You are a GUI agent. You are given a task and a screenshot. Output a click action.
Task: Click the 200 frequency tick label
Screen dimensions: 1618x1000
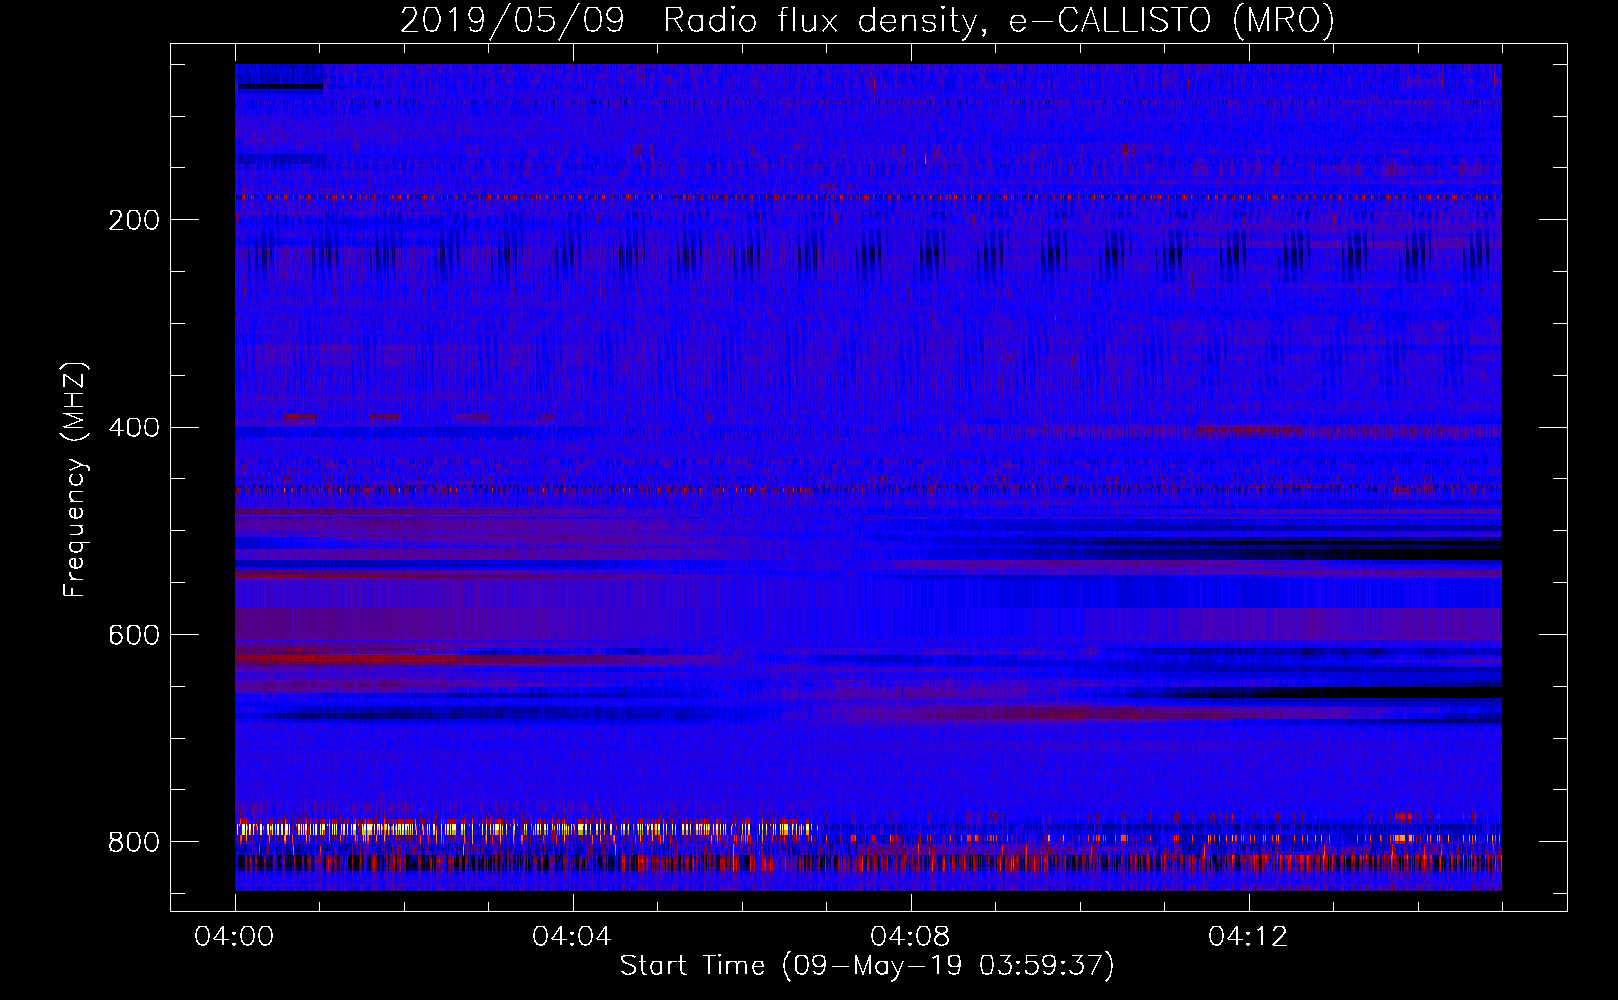pos(133,220)
